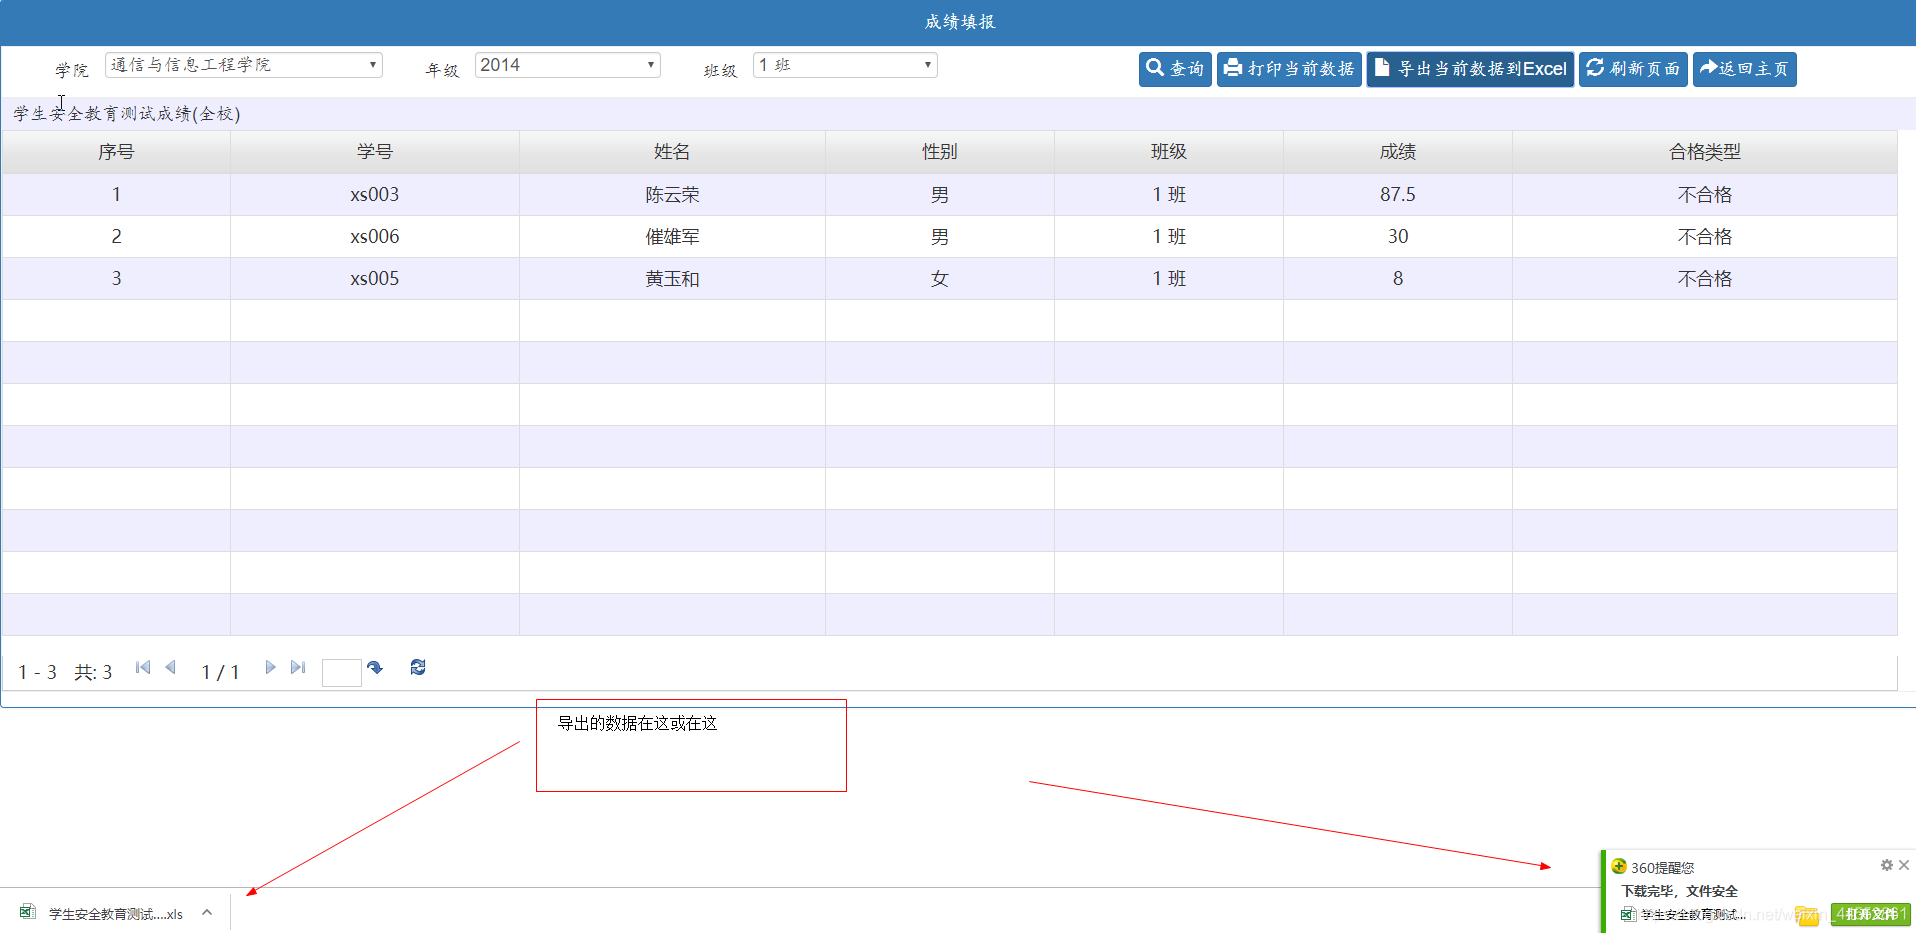
Task: Export current data to Excel button
Action: (1470, 69)
